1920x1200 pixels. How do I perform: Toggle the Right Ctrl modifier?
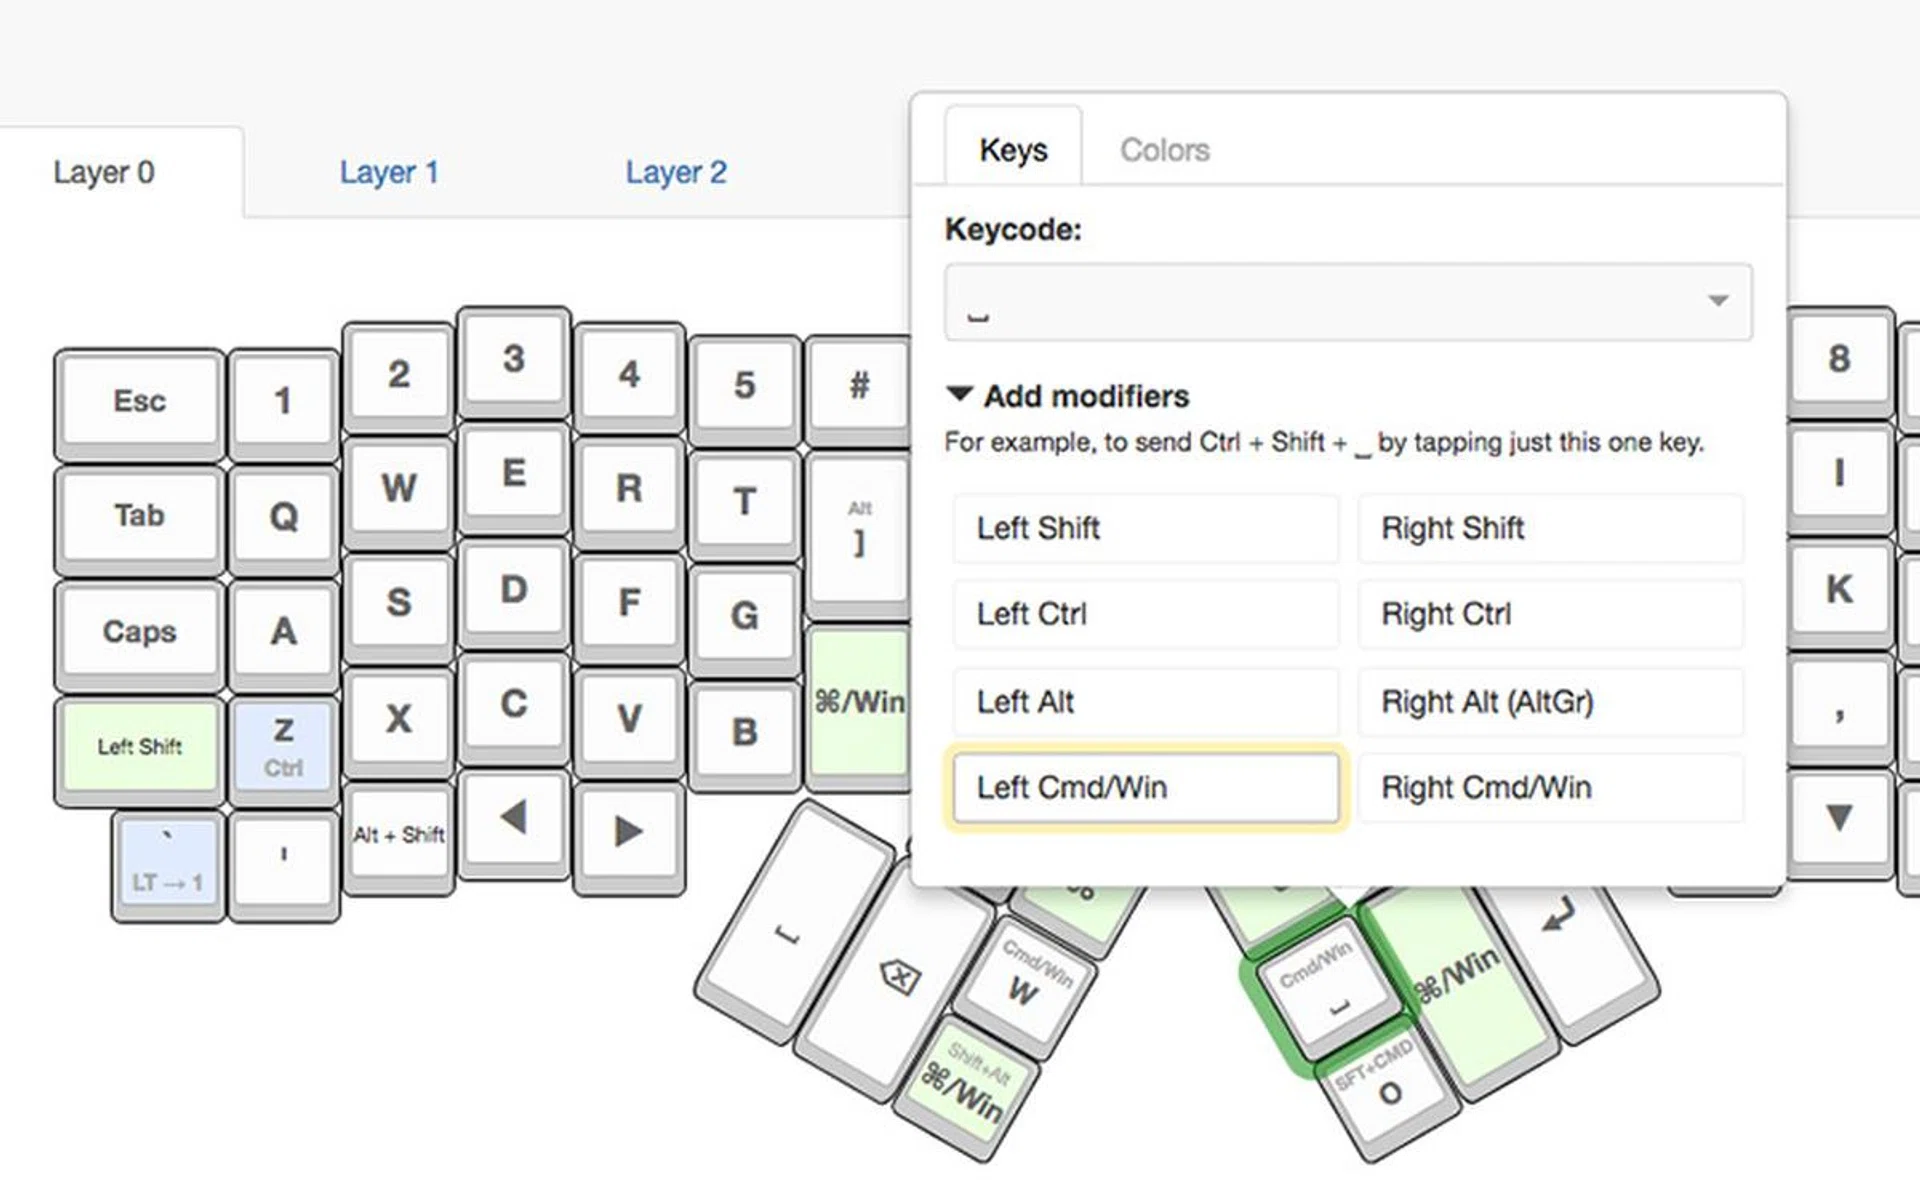click(1549, 614)
